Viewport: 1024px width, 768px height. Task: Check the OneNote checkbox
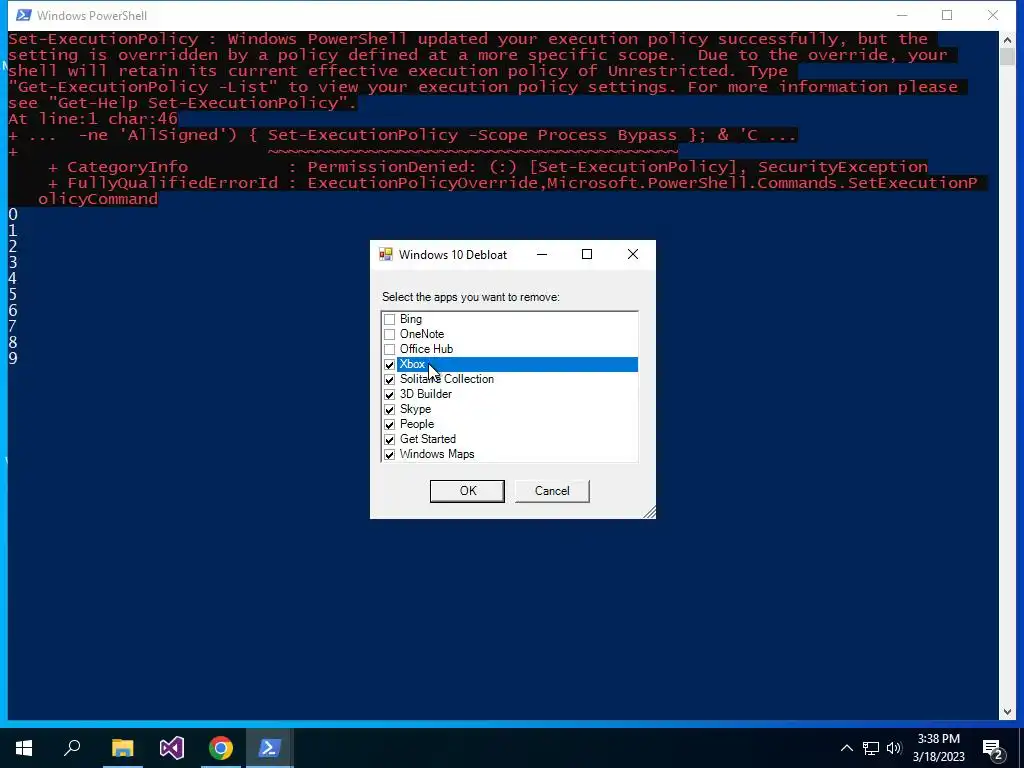tap(389, 334)
